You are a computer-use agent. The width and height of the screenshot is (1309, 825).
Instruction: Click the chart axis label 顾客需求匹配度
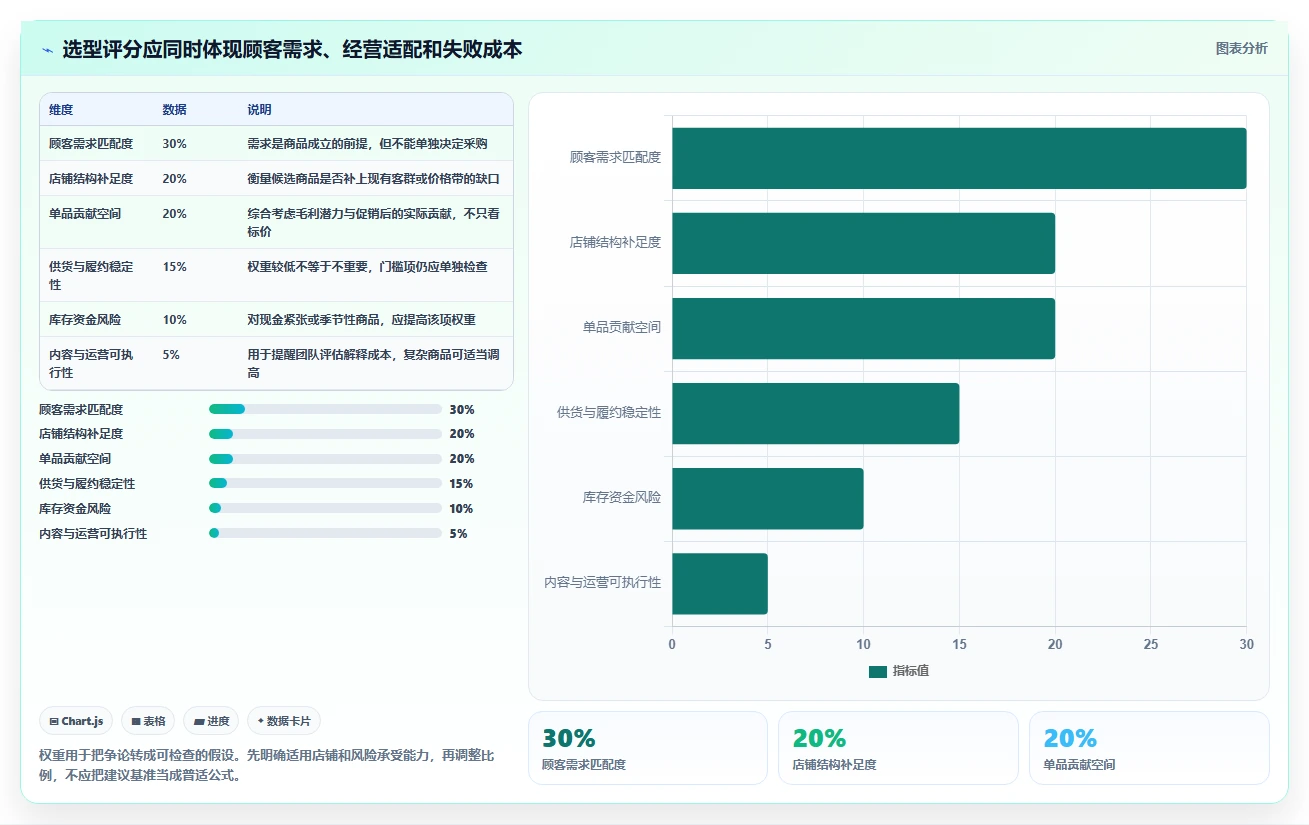(x=615, y=157)
